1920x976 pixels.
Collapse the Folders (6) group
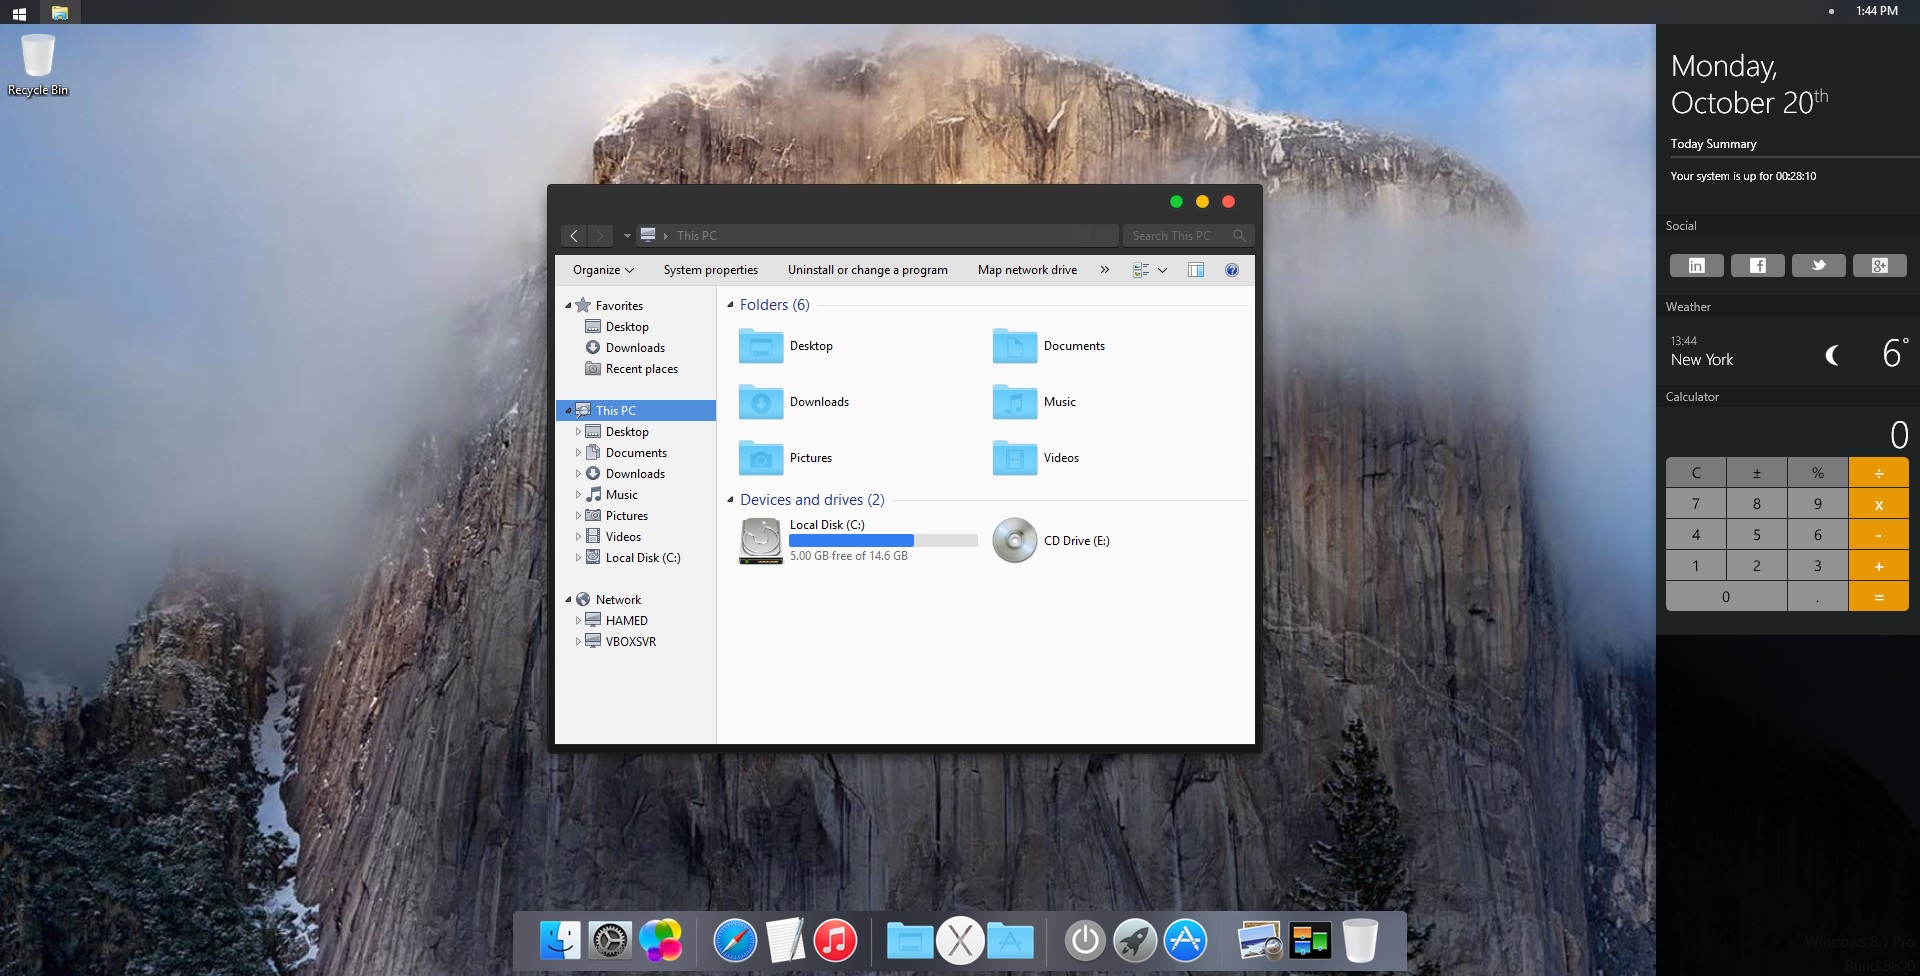(730, 305)
